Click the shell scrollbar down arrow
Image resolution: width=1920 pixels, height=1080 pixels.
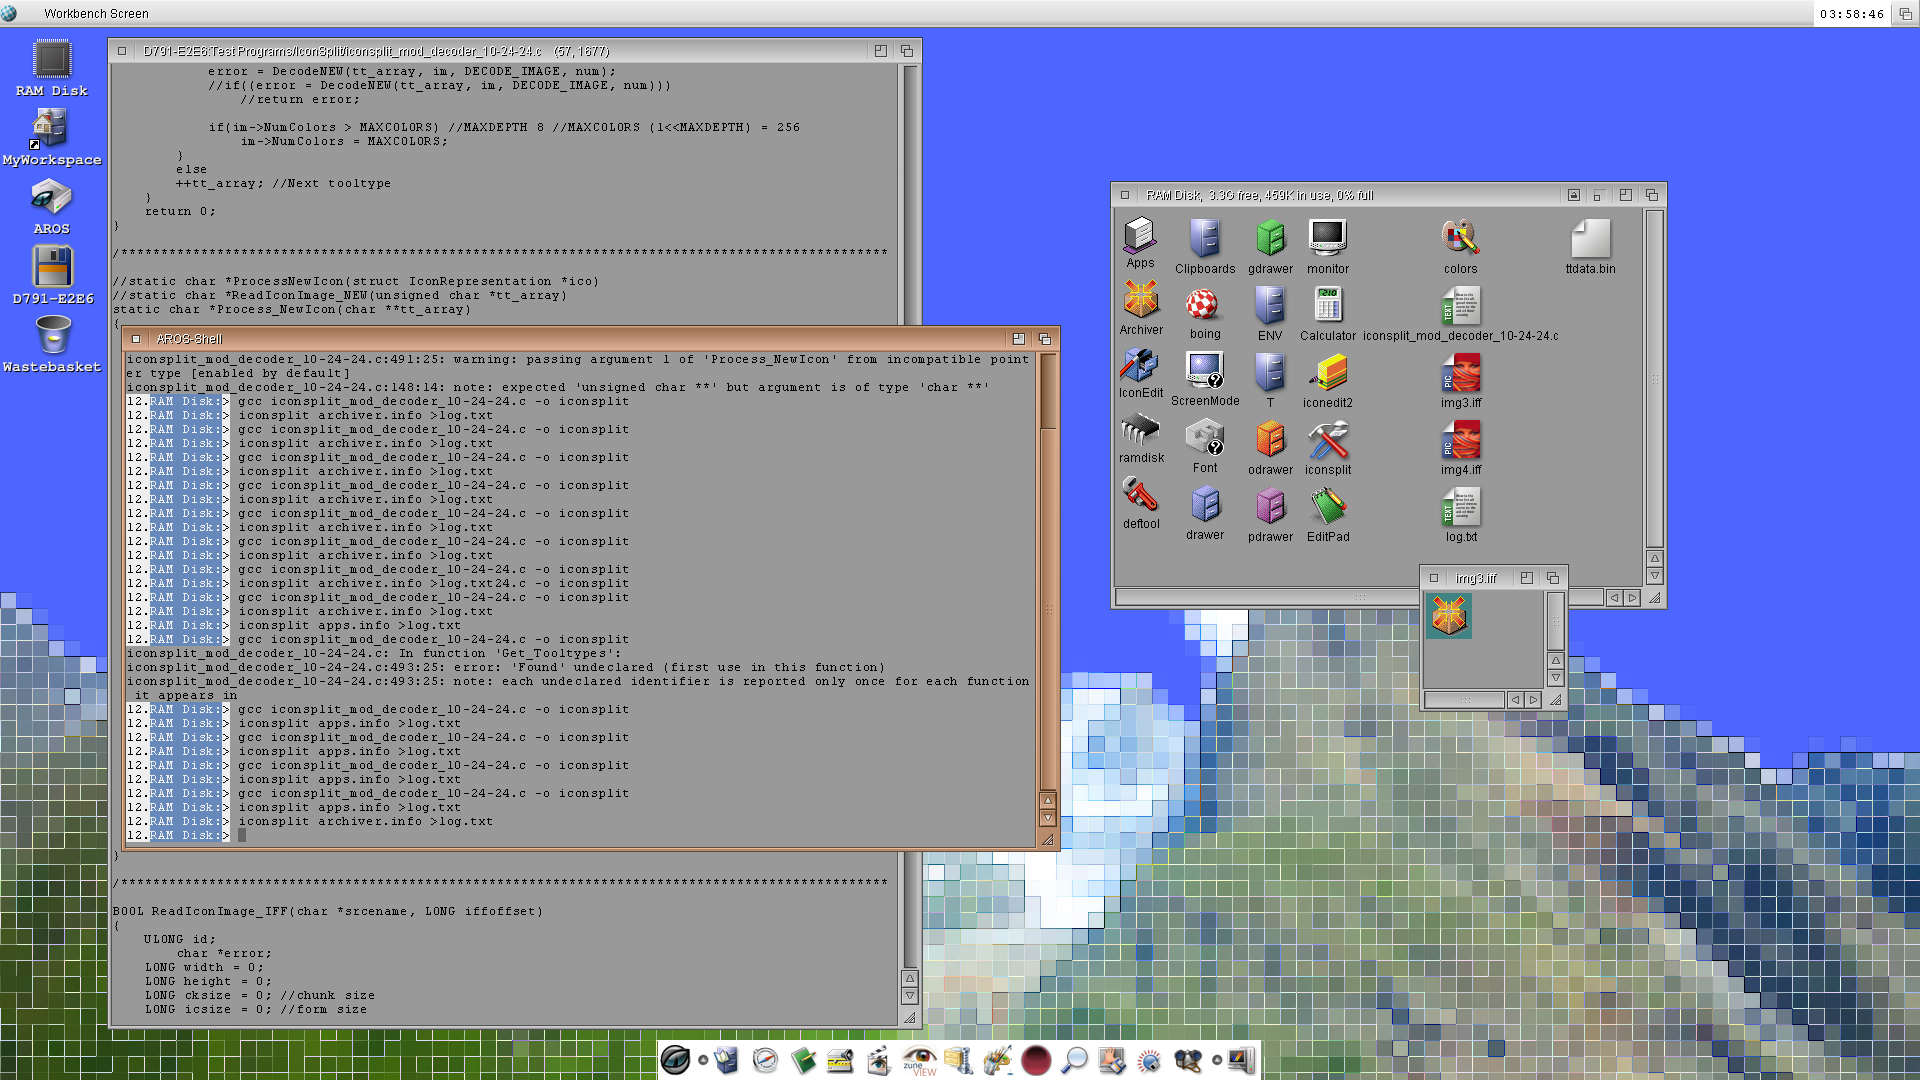1047,817
